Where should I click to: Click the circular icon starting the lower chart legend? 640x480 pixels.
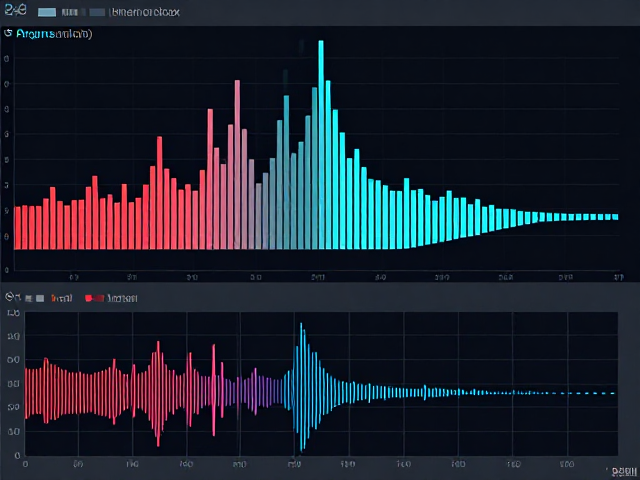tap(10, 297)
